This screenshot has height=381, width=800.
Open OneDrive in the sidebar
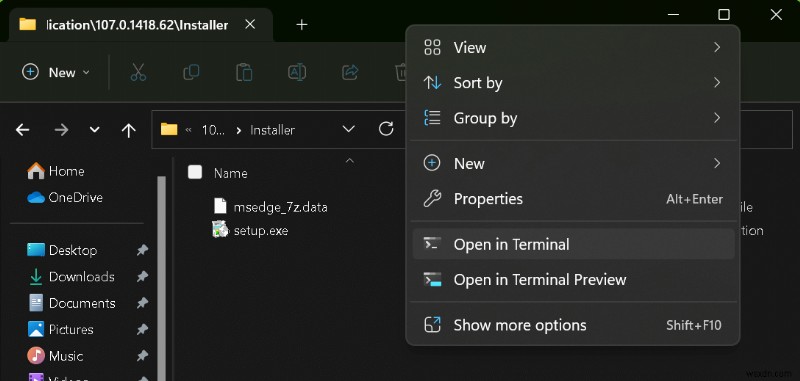pyautogui.click(x=65, y=197)
